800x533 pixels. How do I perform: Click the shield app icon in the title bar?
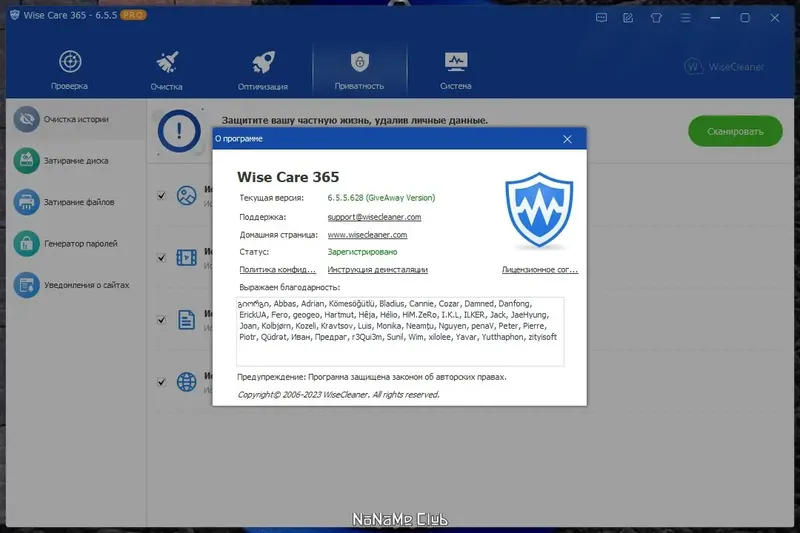tap(15, 15)
